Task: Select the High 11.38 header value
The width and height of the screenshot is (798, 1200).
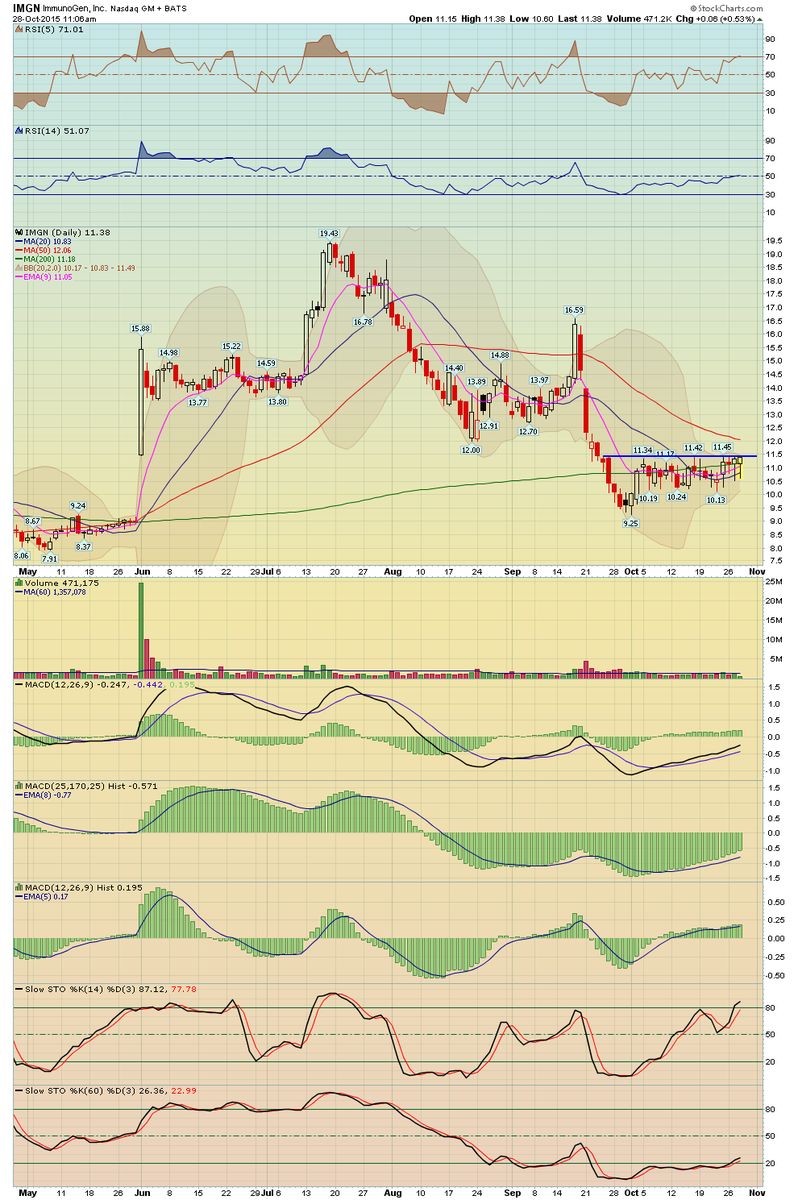Action: [482, 19]
